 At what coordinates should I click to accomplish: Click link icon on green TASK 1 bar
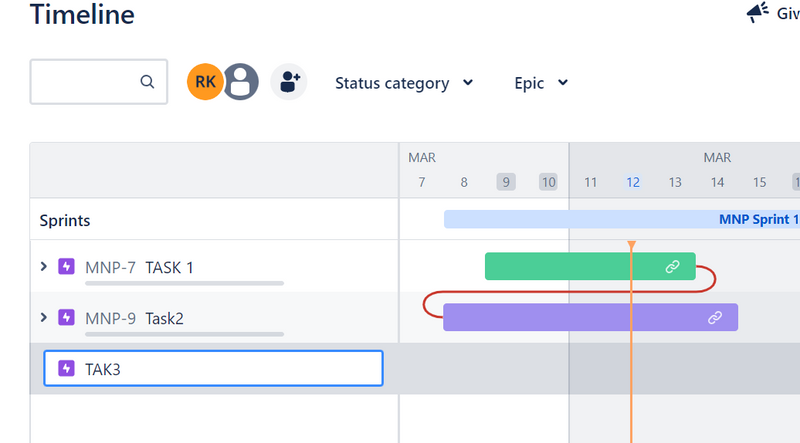[x=673, y=267]
